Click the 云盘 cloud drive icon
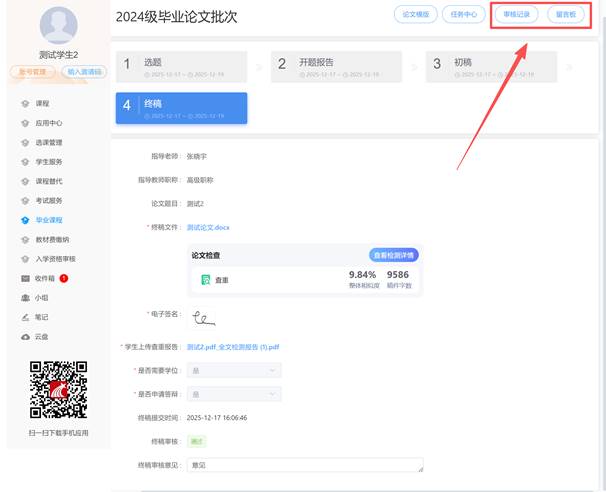The image size is (606, 492). click(x=25, y=336)
